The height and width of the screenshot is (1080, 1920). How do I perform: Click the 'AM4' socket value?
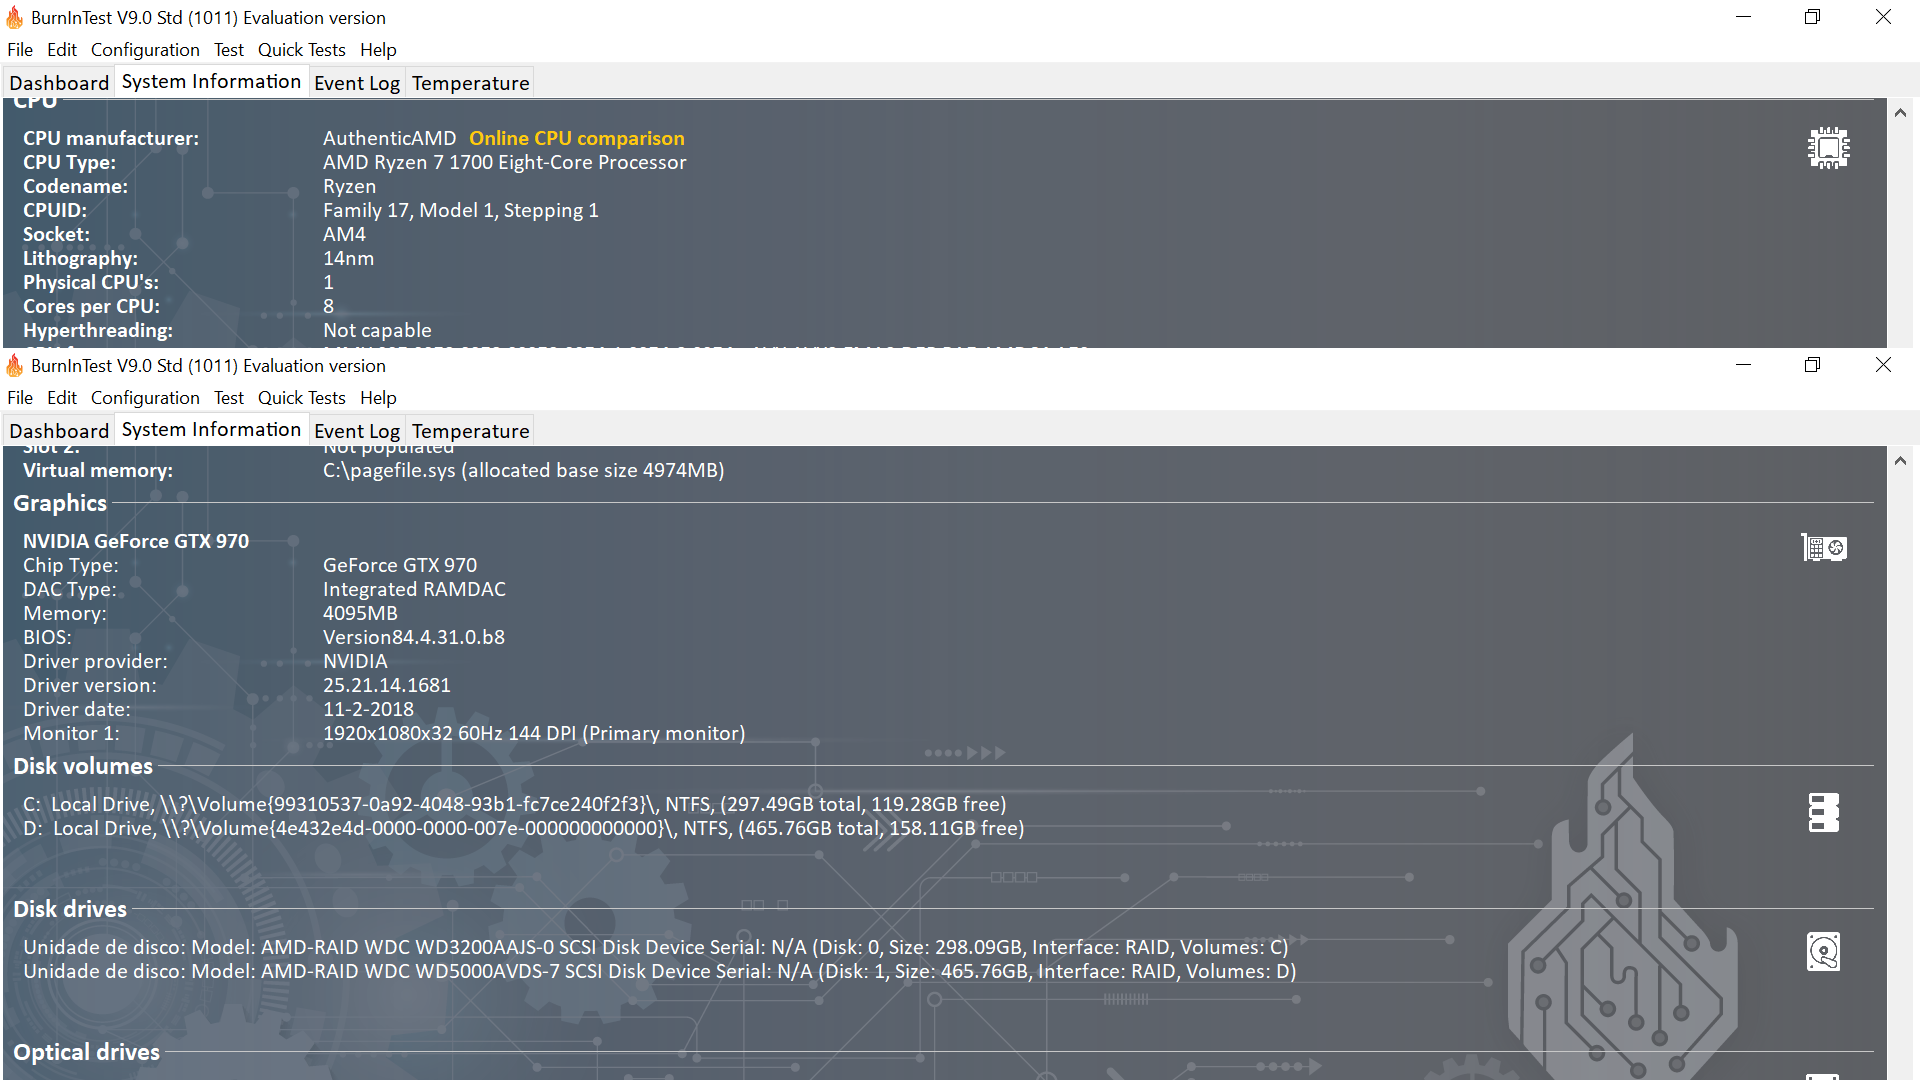(344, 234)
